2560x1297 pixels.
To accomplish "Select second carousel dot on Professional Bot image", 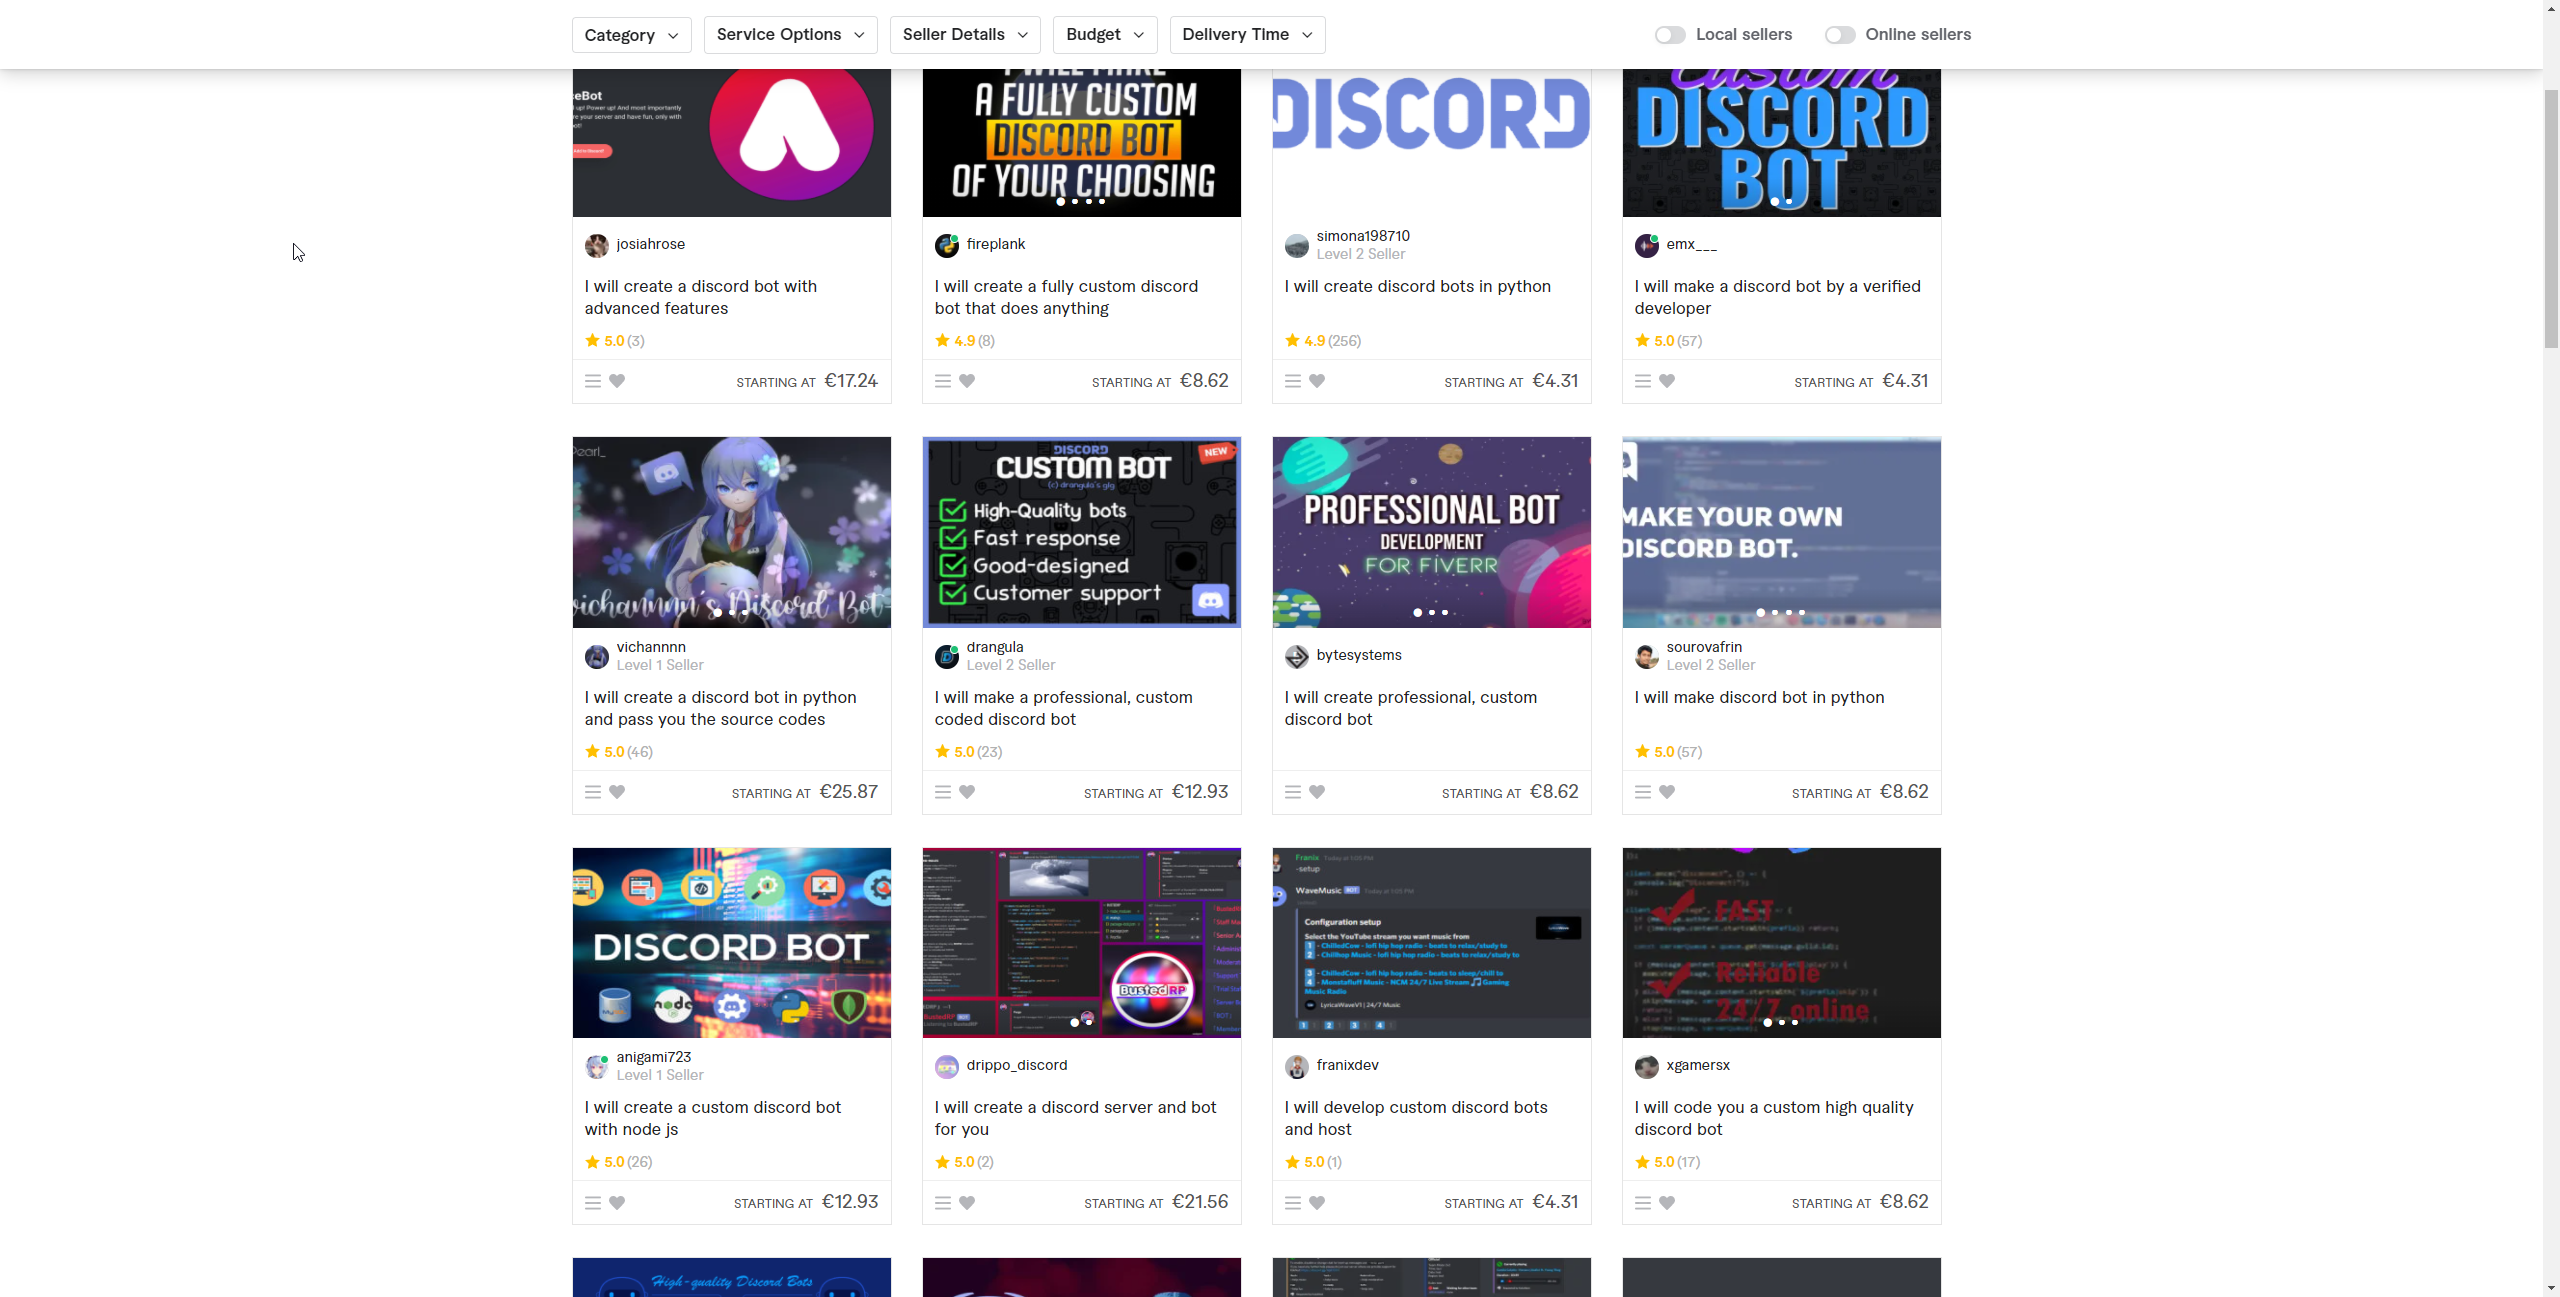I will pos(1431,612).
